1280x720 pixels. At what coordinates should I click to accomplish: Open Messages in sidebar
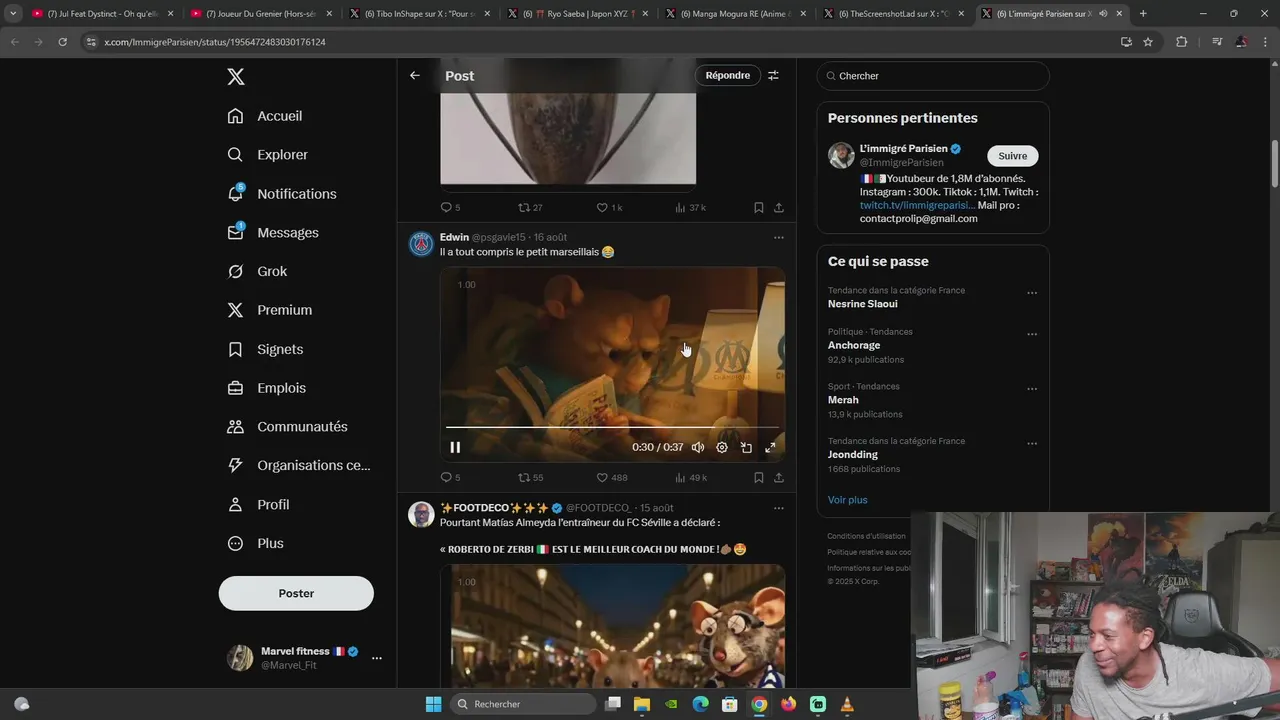click(273, 232)
